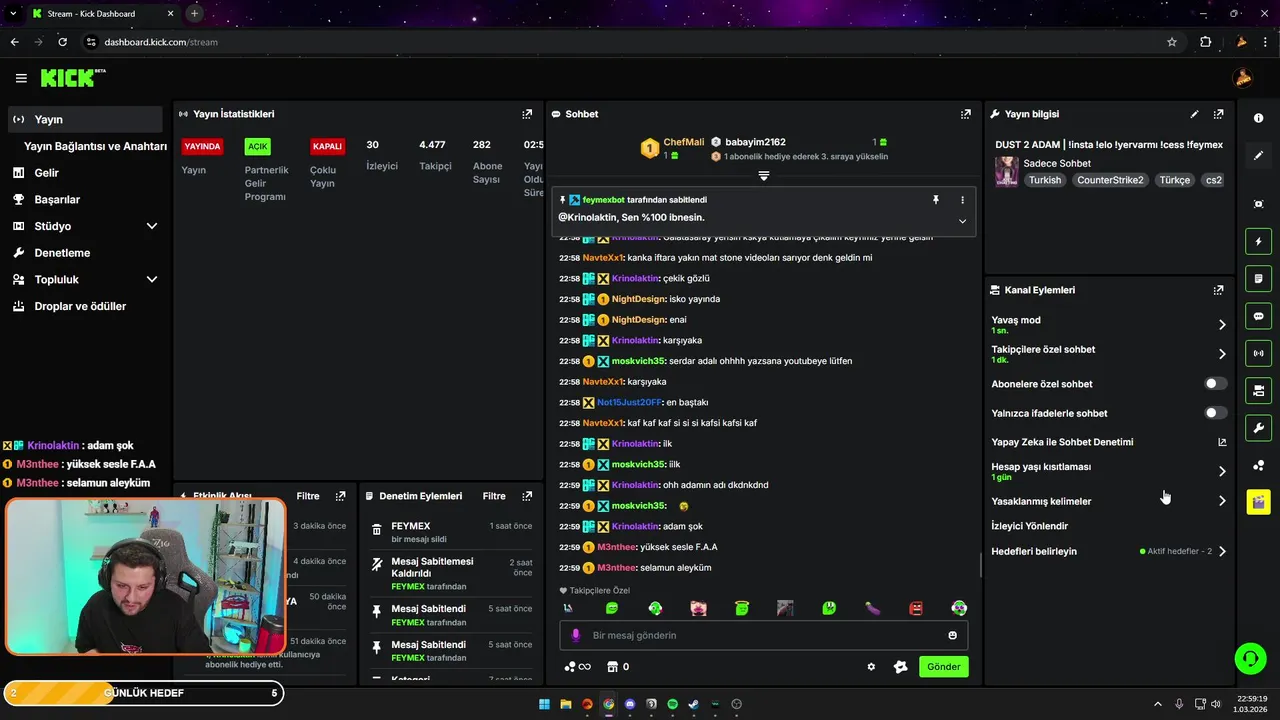Pop out the Kanal Eylemleri panel
Screen dimensions: 1280x720
click(x=1218, y=290)
